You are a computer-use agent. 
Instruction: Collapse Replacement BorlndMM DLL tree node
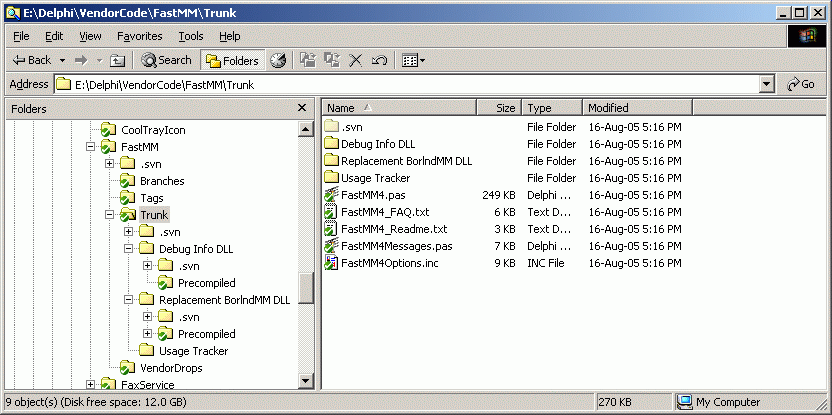coord(128,300)
